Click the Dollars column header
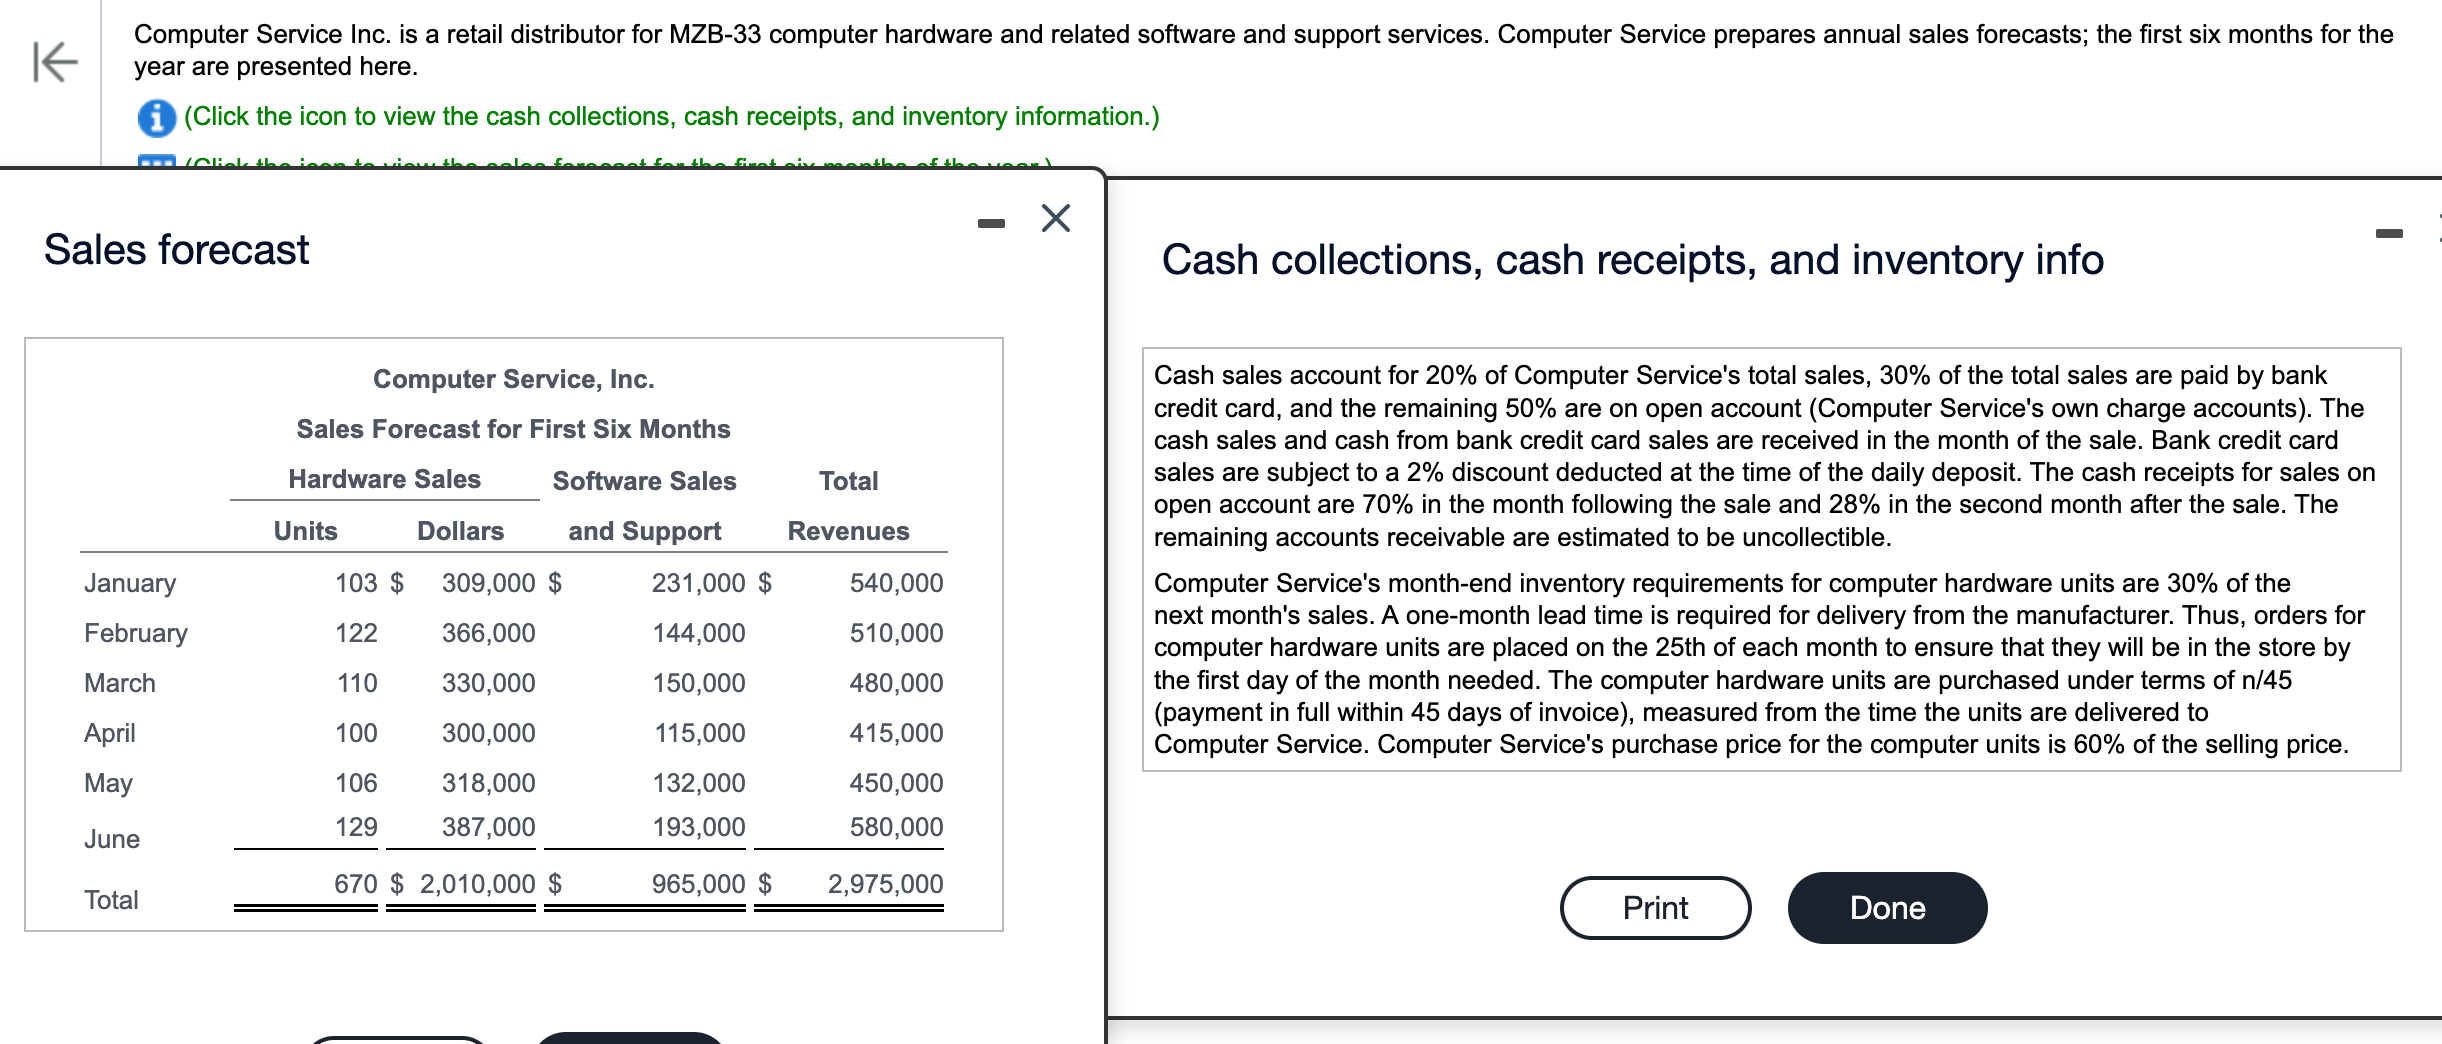The height and width of the screenshot is (1044, 2442). (461, 531)
